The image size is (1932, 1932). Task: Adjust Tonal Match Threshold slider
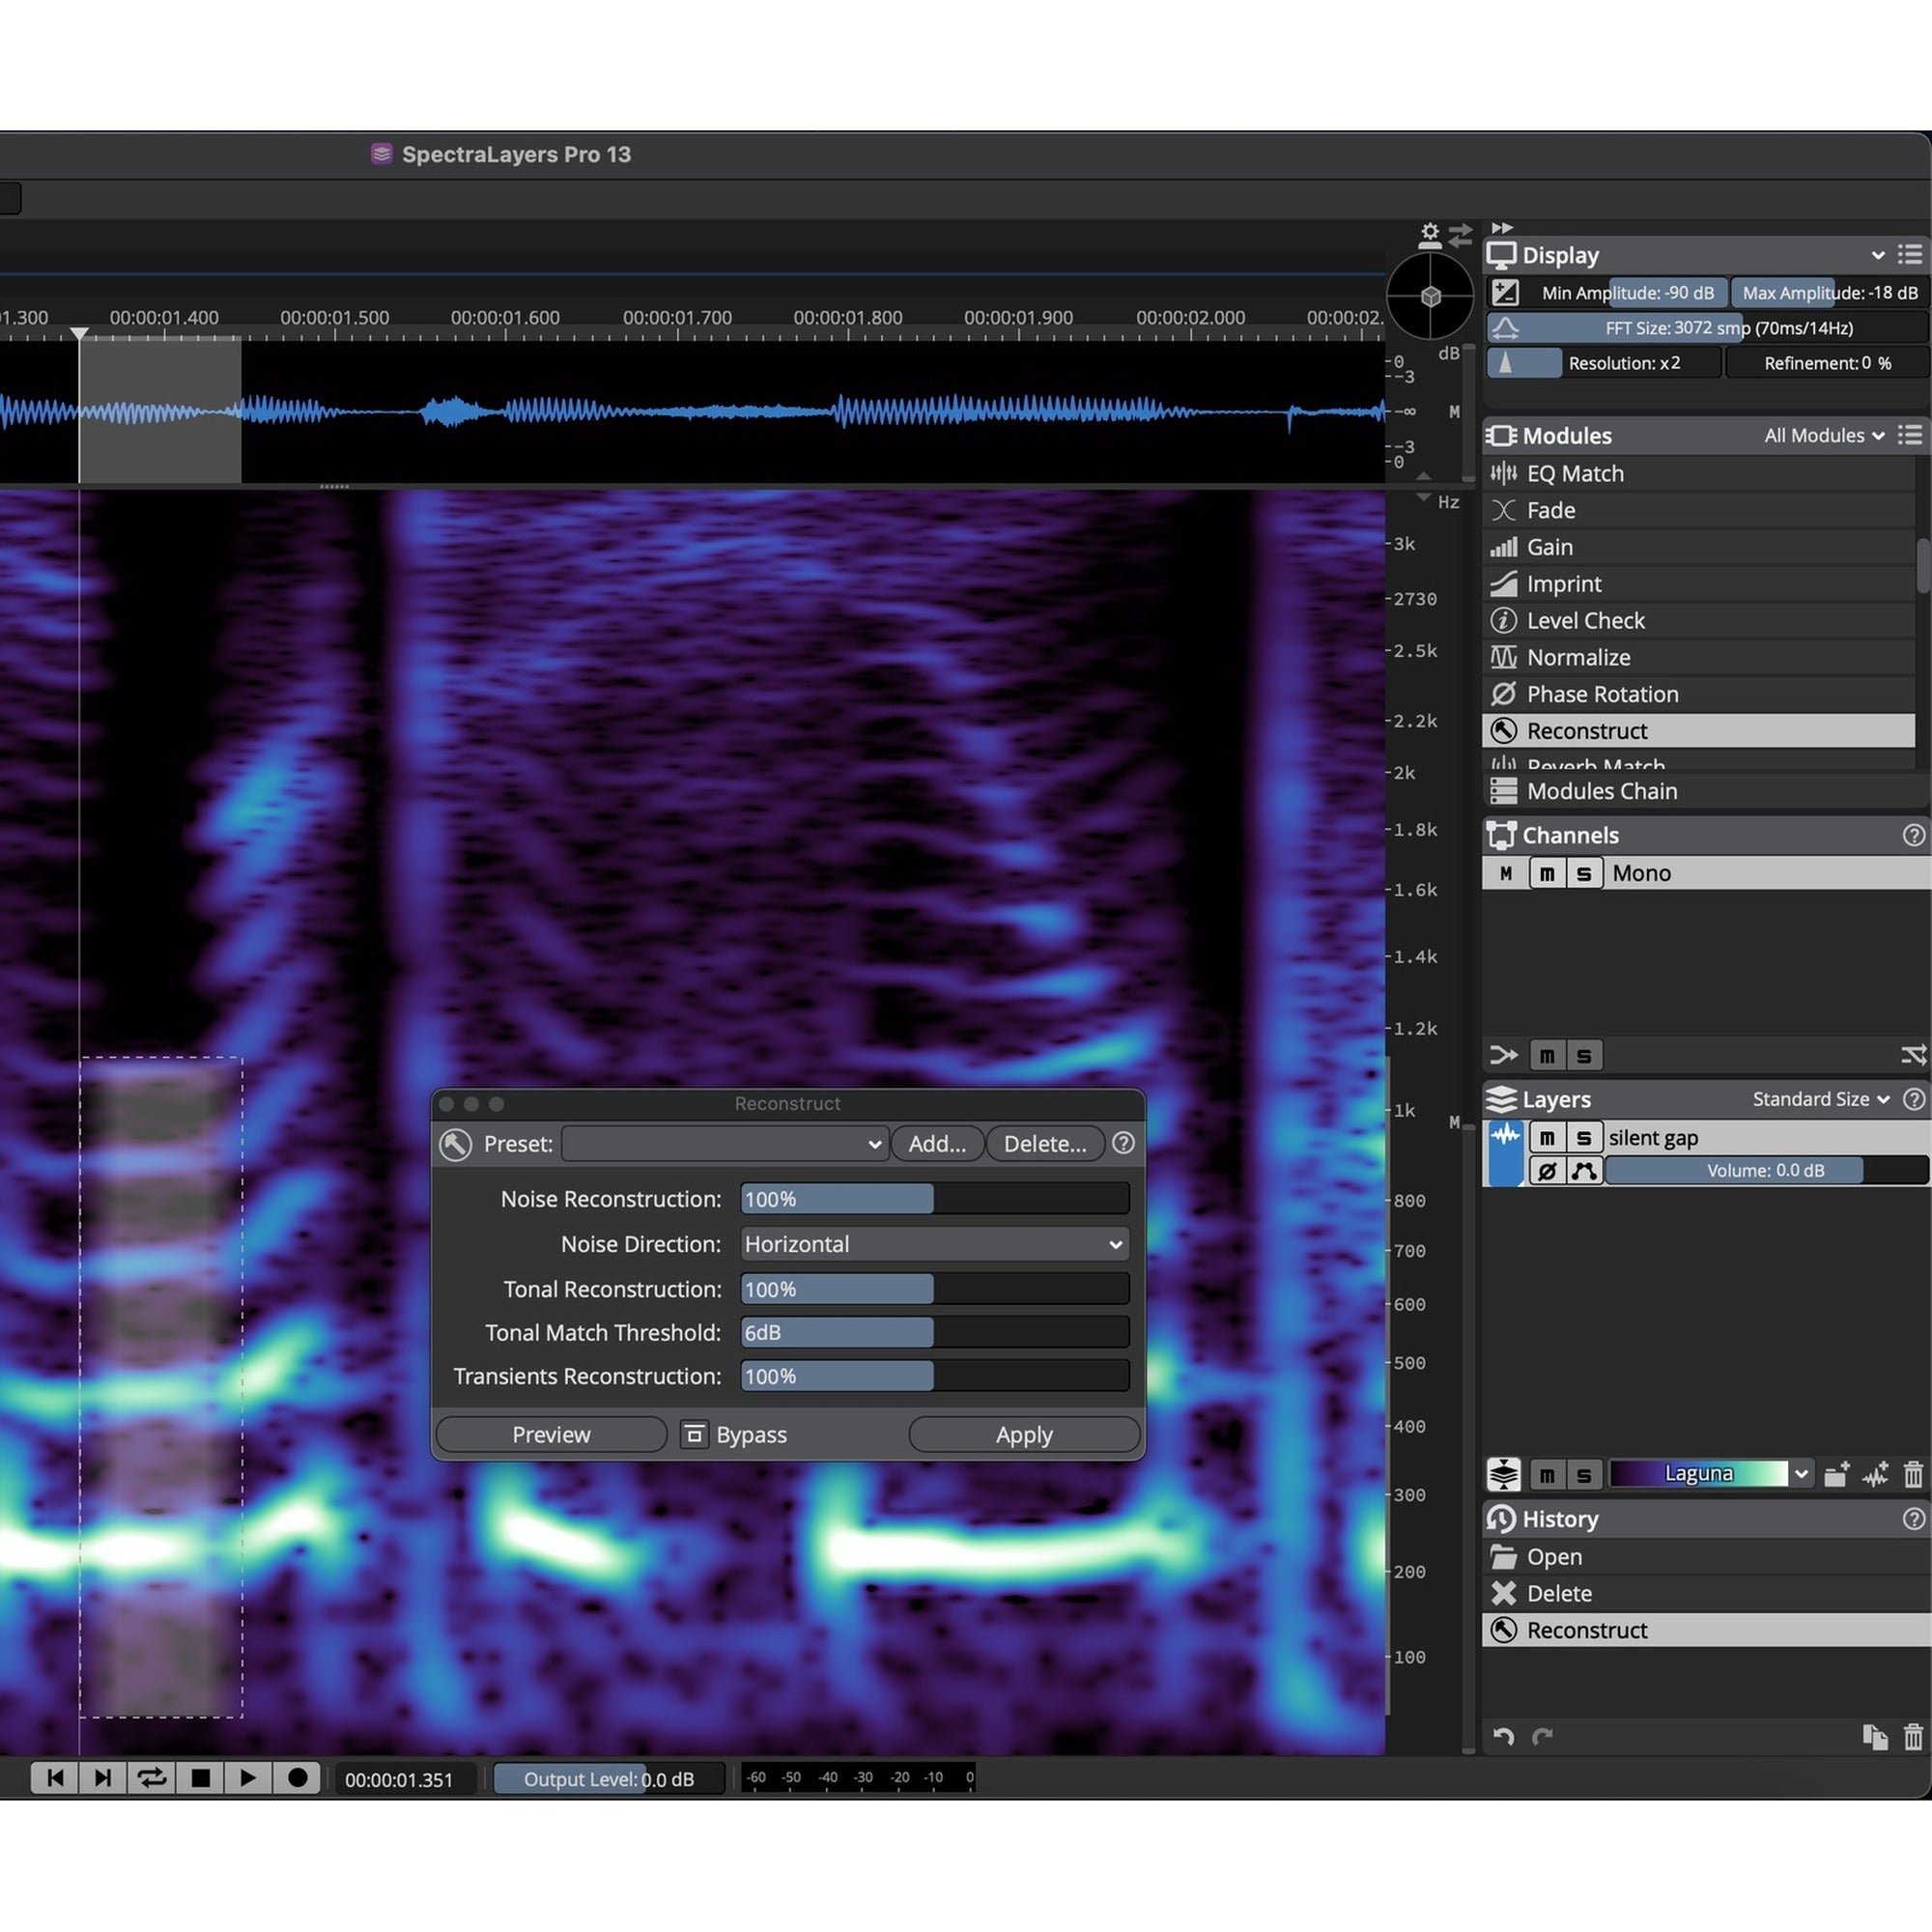pyautogui.click(x=935, y=1333)
